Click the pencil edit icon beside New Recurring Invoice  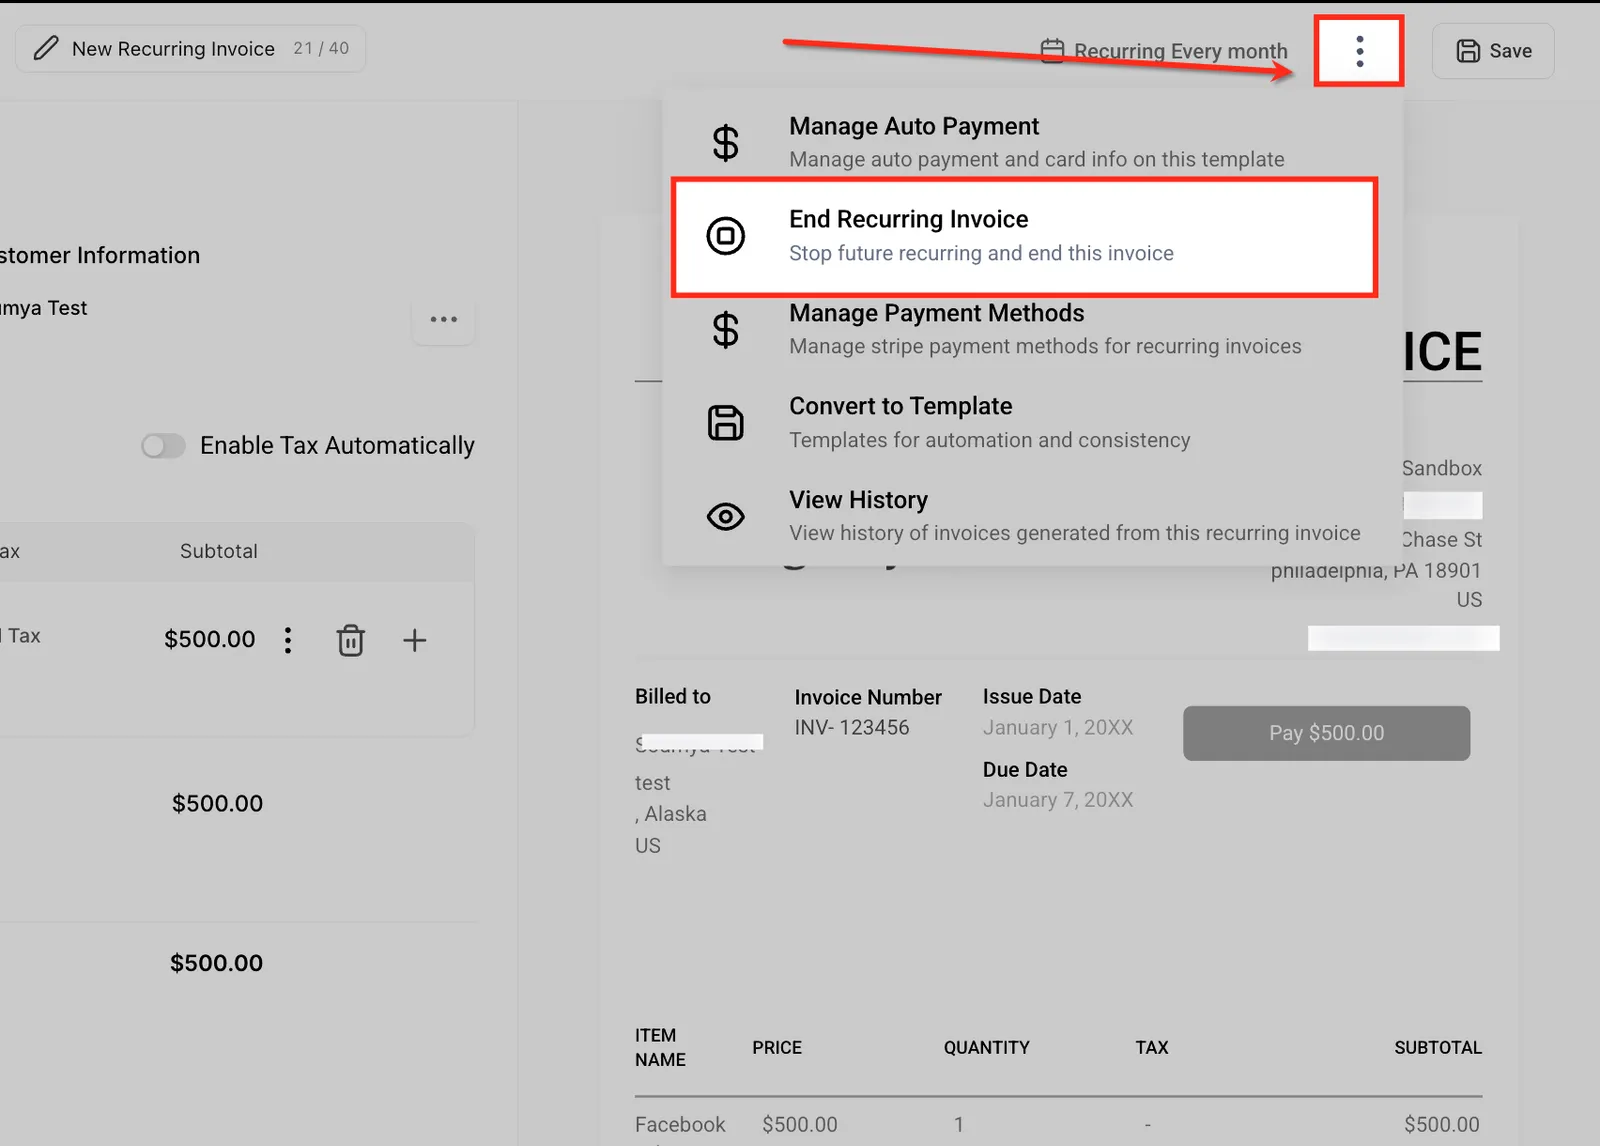(46, 48)
